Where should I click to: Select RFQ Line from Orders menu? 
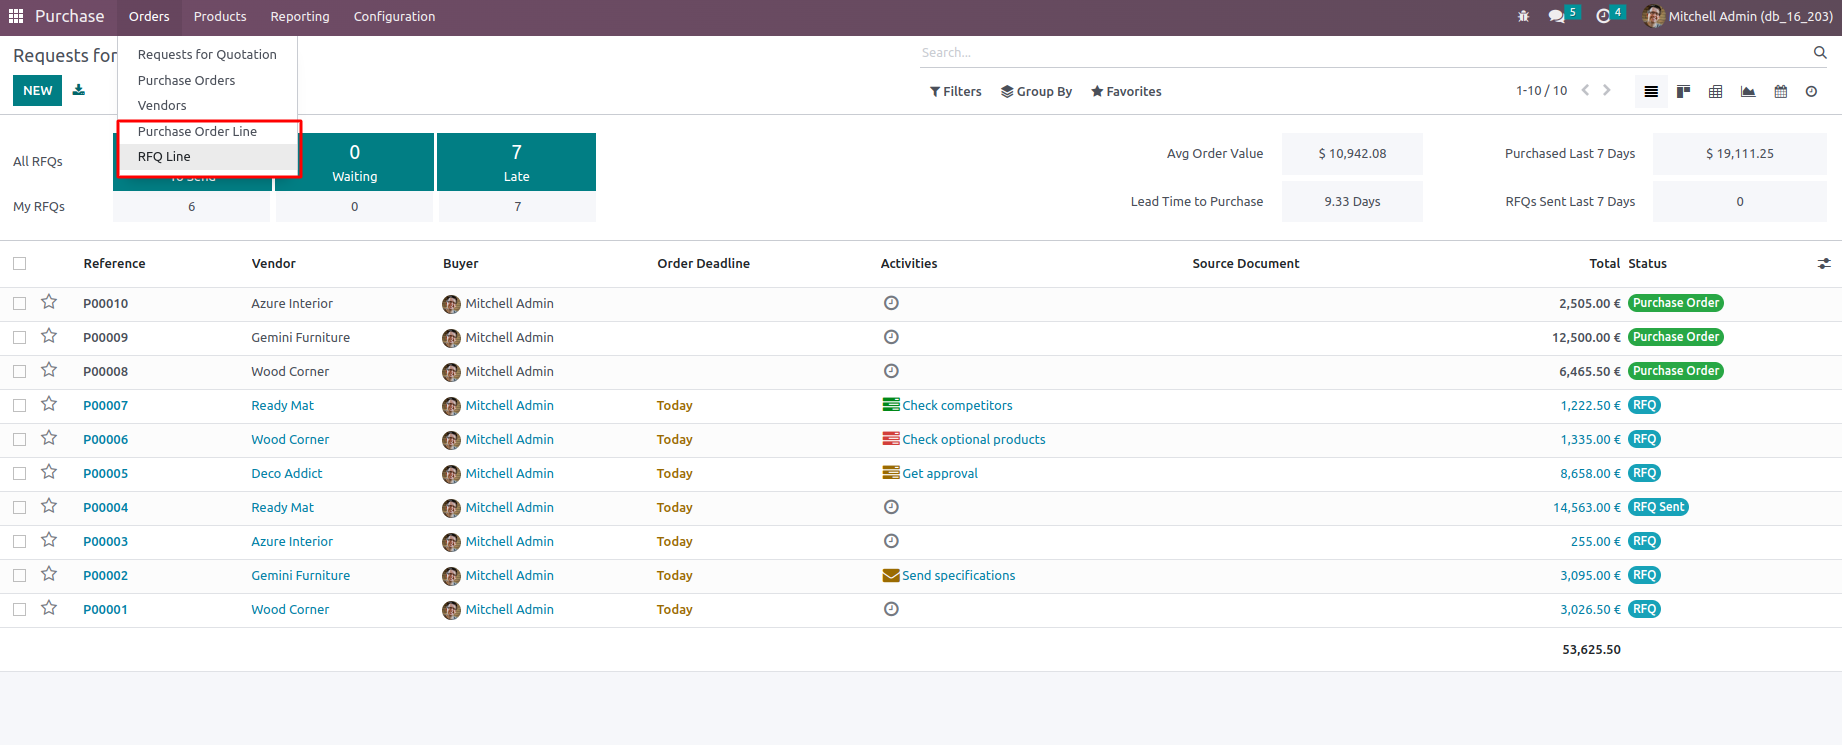(x=164, y=156)
